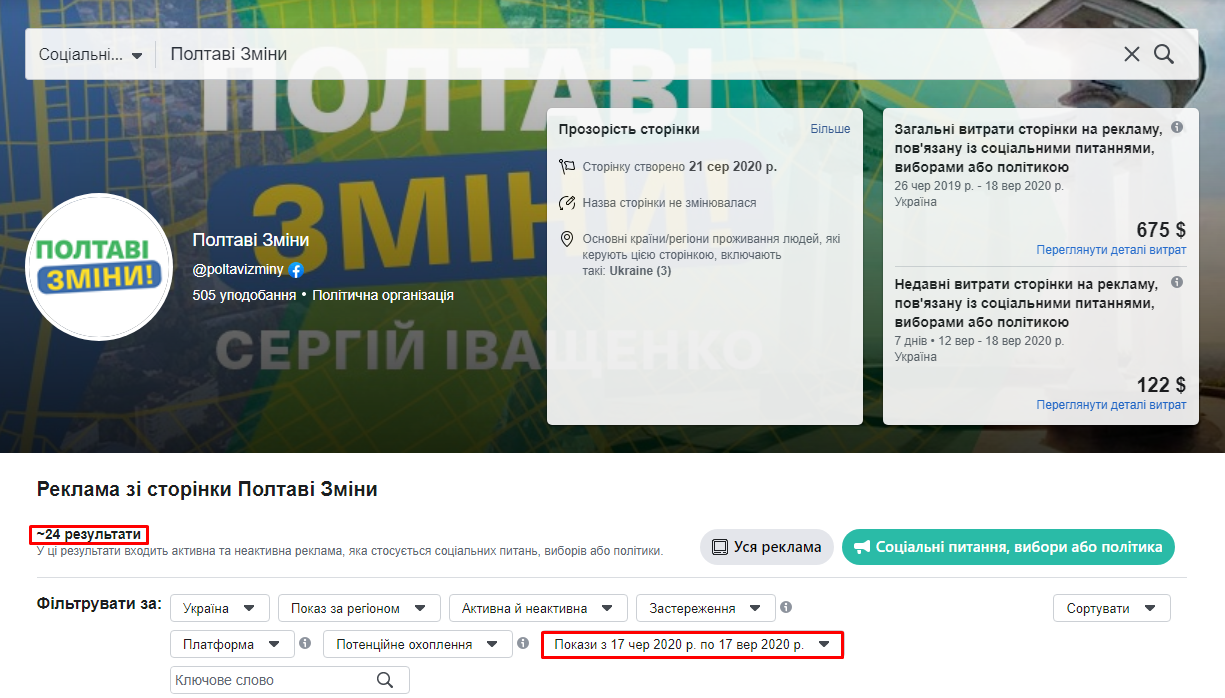The height and width of the screenshot is (698, 1225).
Task: Select the Уся реклама tab
Action: click(x=766, y=547)
